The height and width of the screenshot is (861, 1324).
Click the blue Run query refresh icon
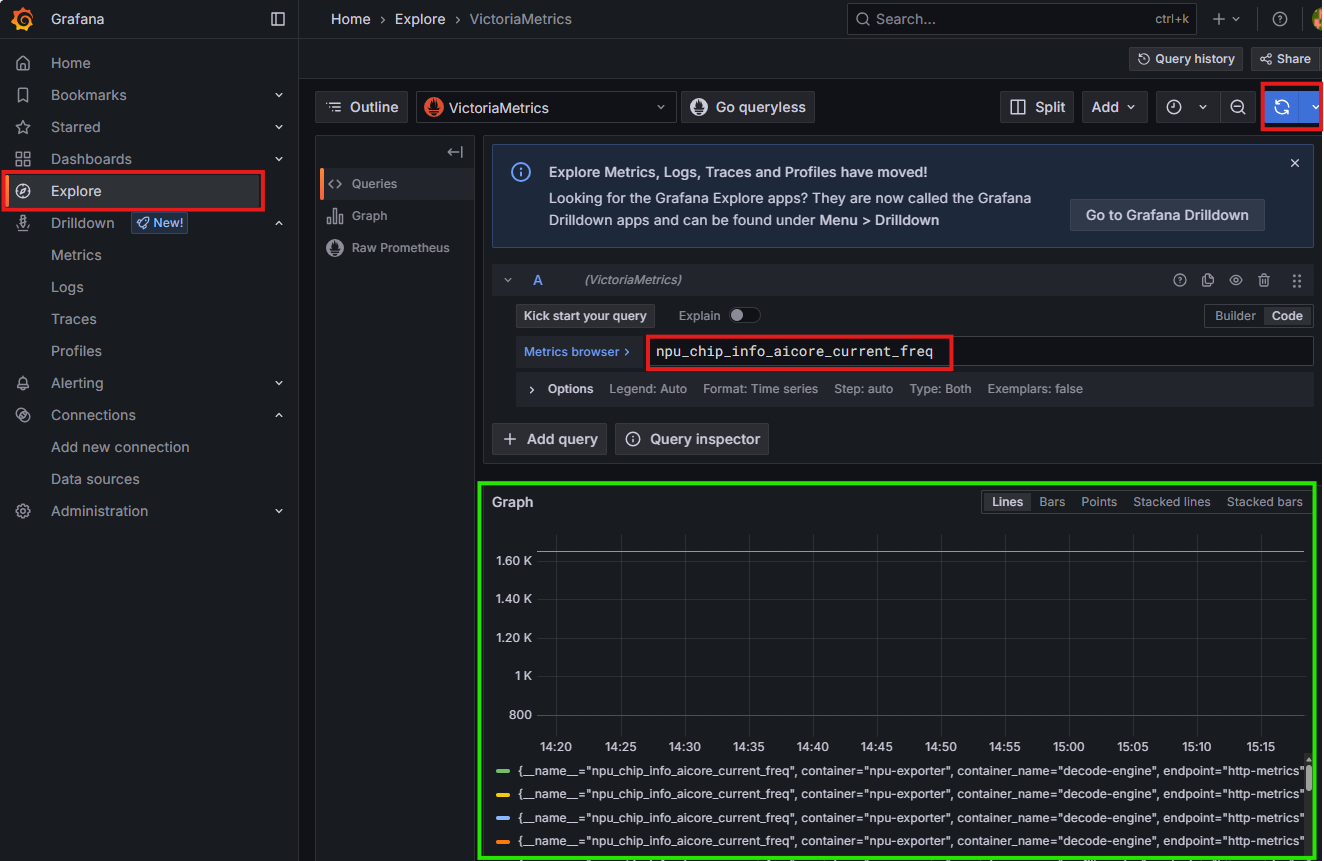coord(1281,107)
